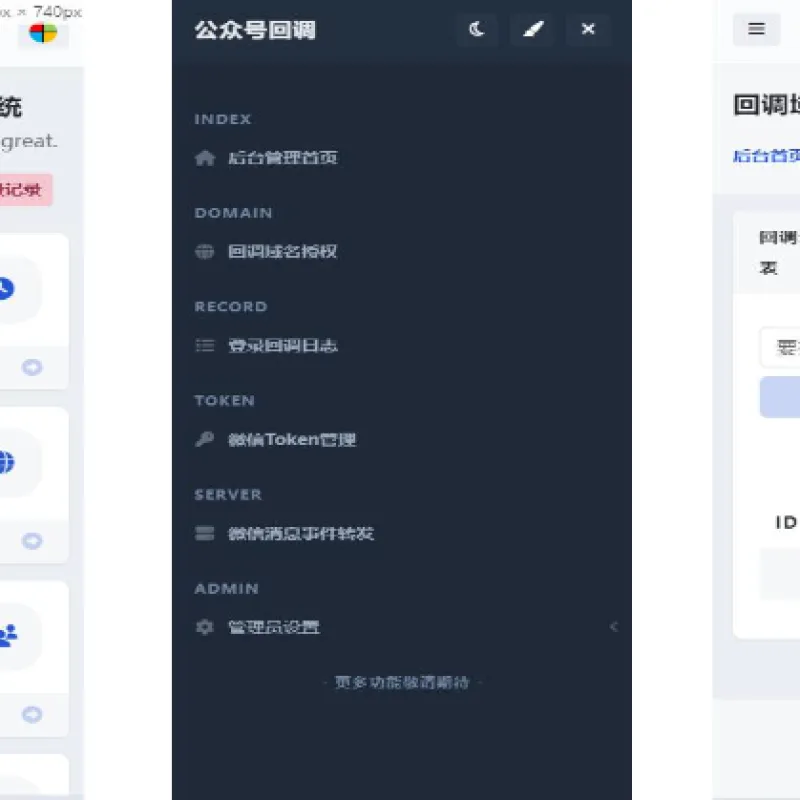Image resolution: width=800 pixels, height=800 pixels.
Task: Click the arrow under the globe card
Action: (x=32, y=541)
